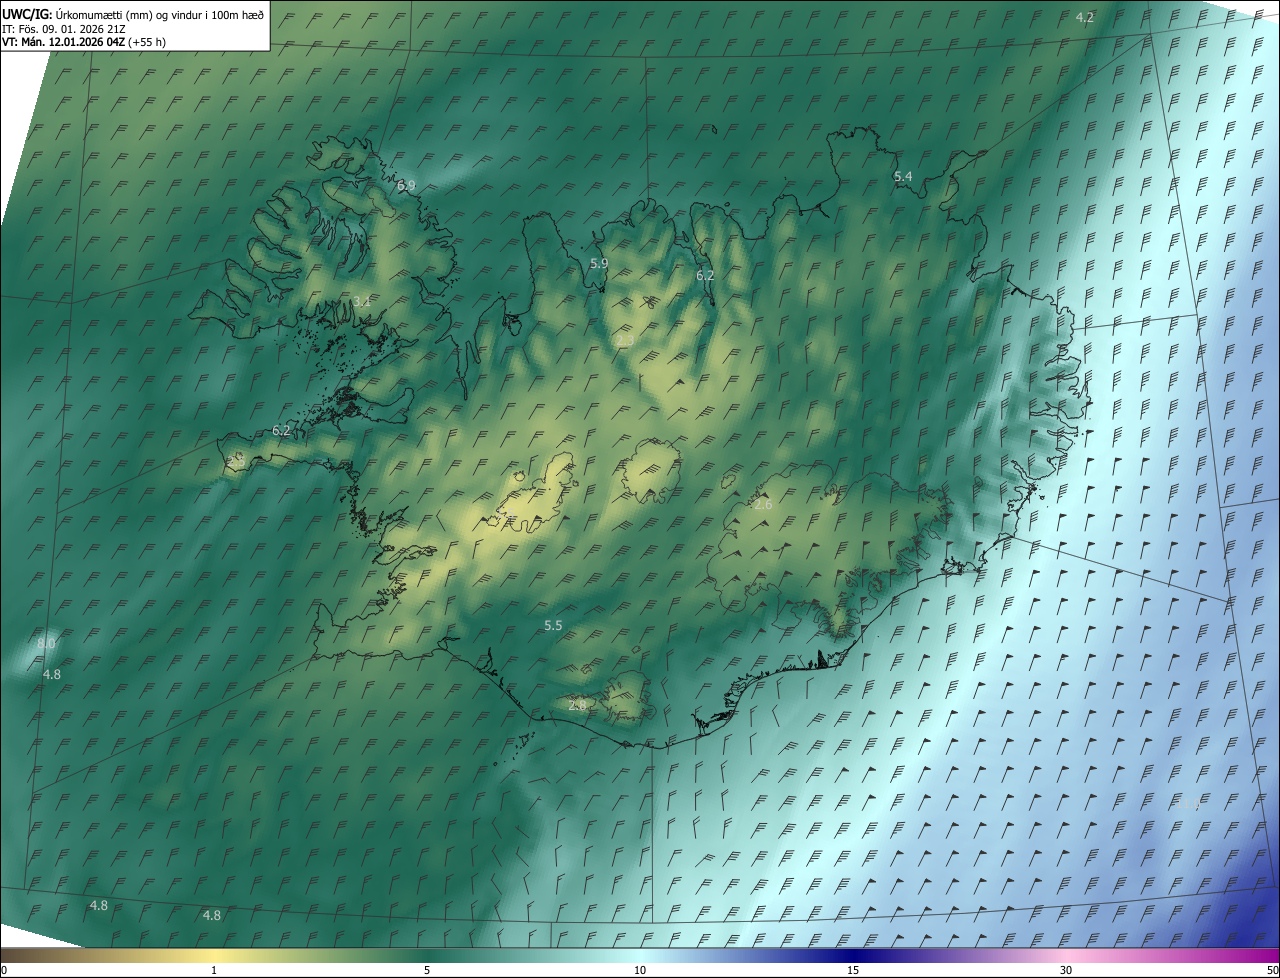1280x978 pixels.
Task: Select the colorbar tick label "15"
Action: [x=853, y=970]
